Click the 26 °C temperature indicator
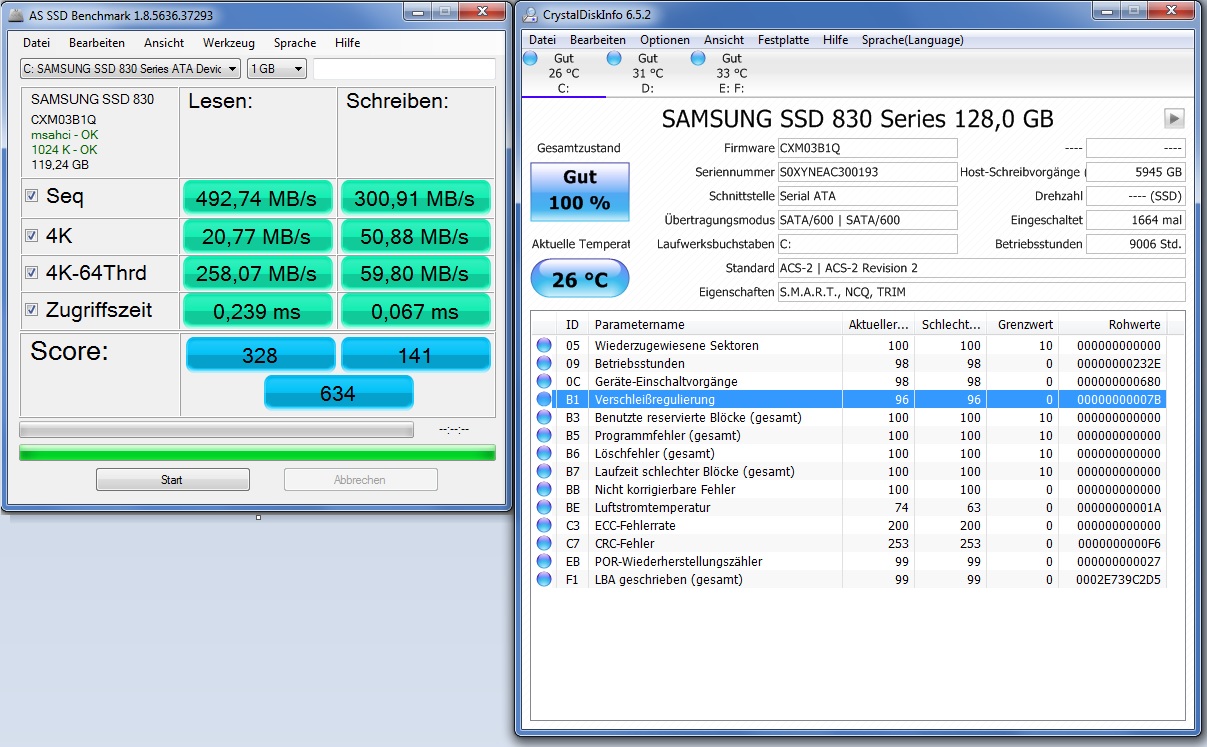This screenshot has height=747, width=1207. [580, 279]
